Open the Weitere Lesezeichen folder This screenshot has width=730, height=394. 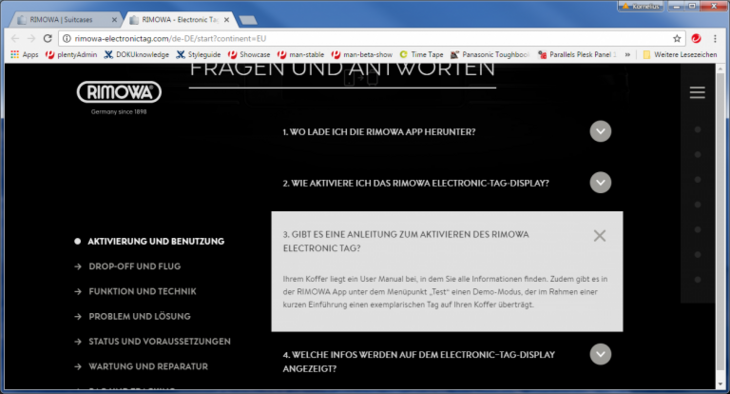click(680, 54)
